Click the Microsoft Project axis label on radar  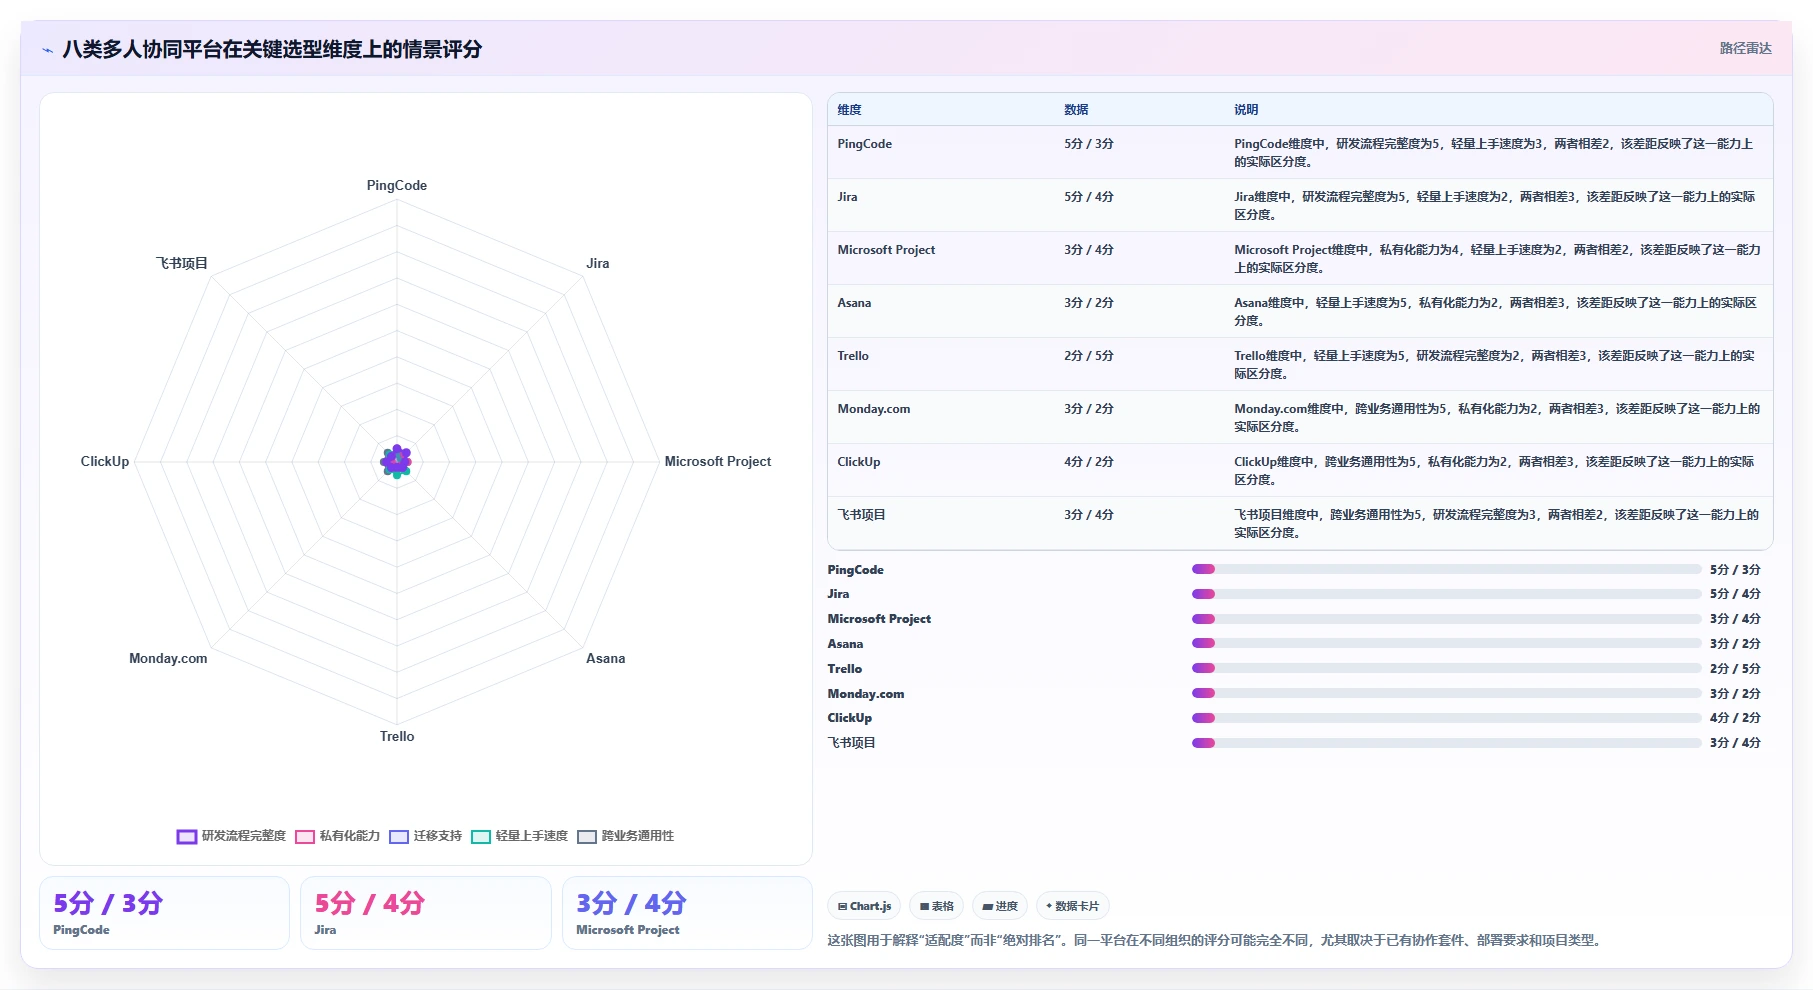[x=718, y=461]
